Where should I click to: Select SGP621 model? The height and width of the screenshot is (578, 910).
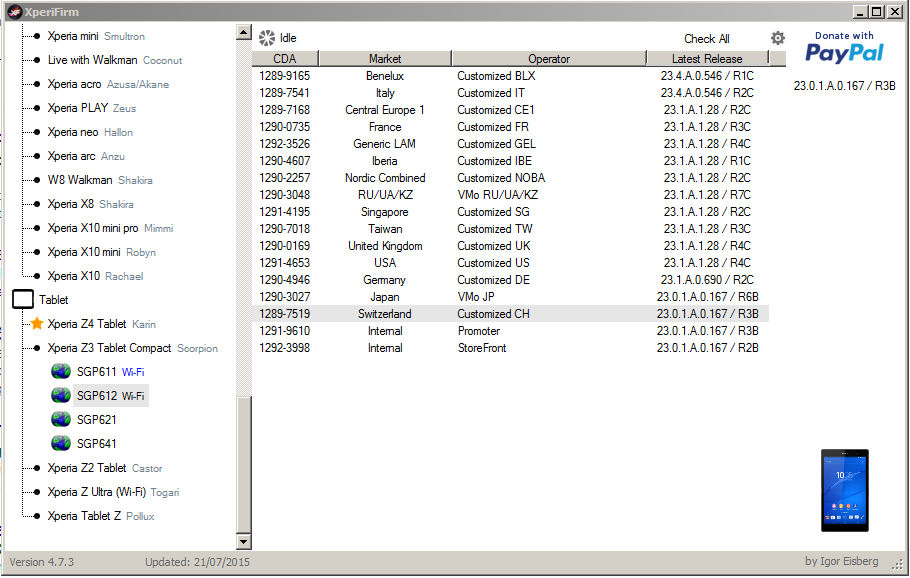click(96, 420)
